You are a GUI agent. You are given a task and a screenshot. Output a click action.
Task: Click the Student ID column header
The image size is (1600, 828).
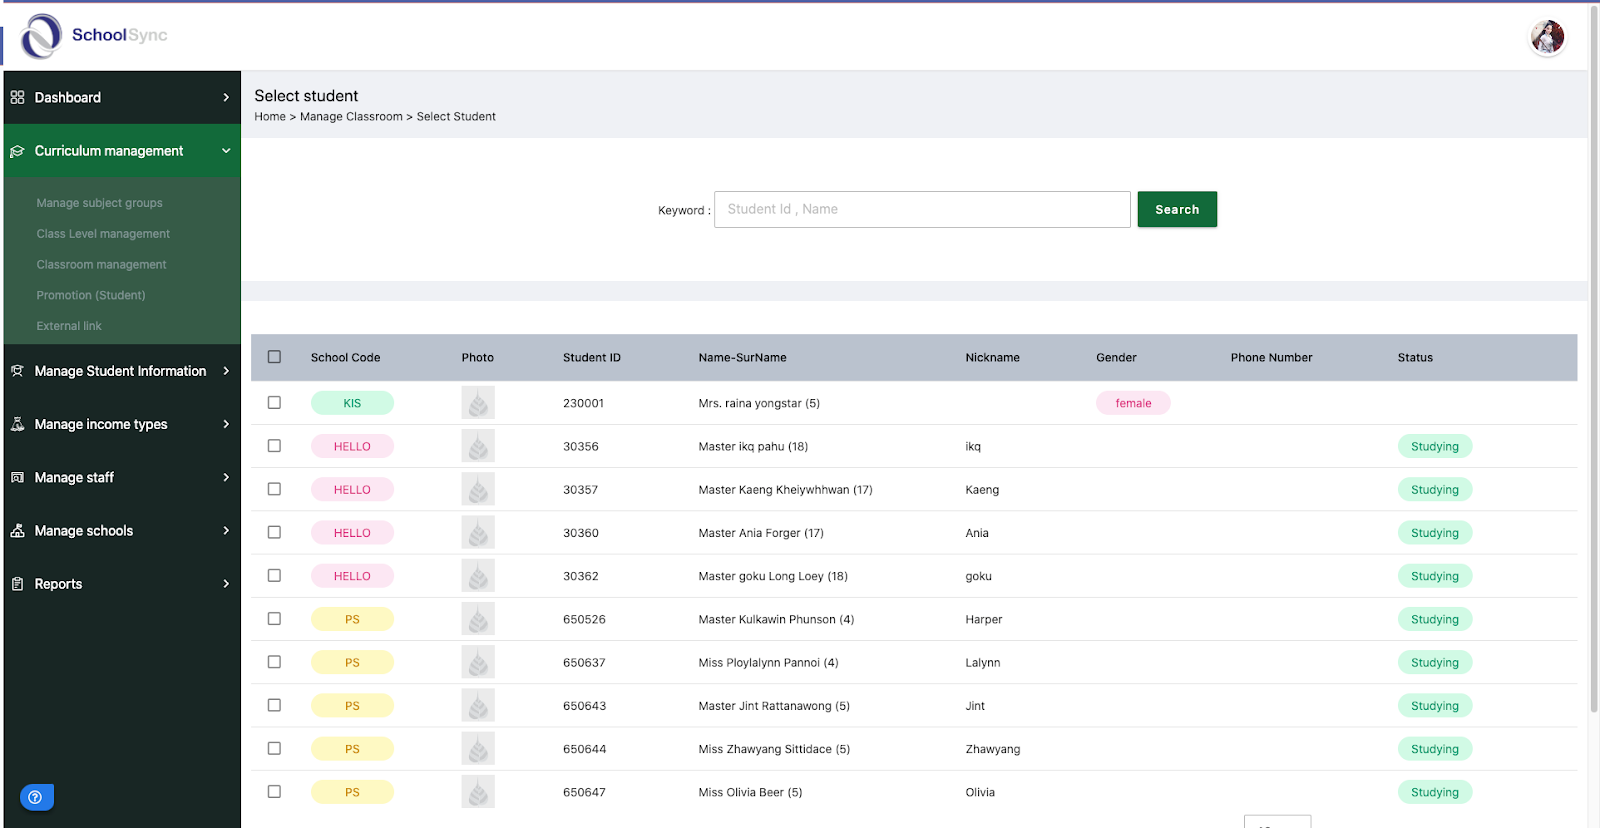pyautogui.click(x=592, y=358)
